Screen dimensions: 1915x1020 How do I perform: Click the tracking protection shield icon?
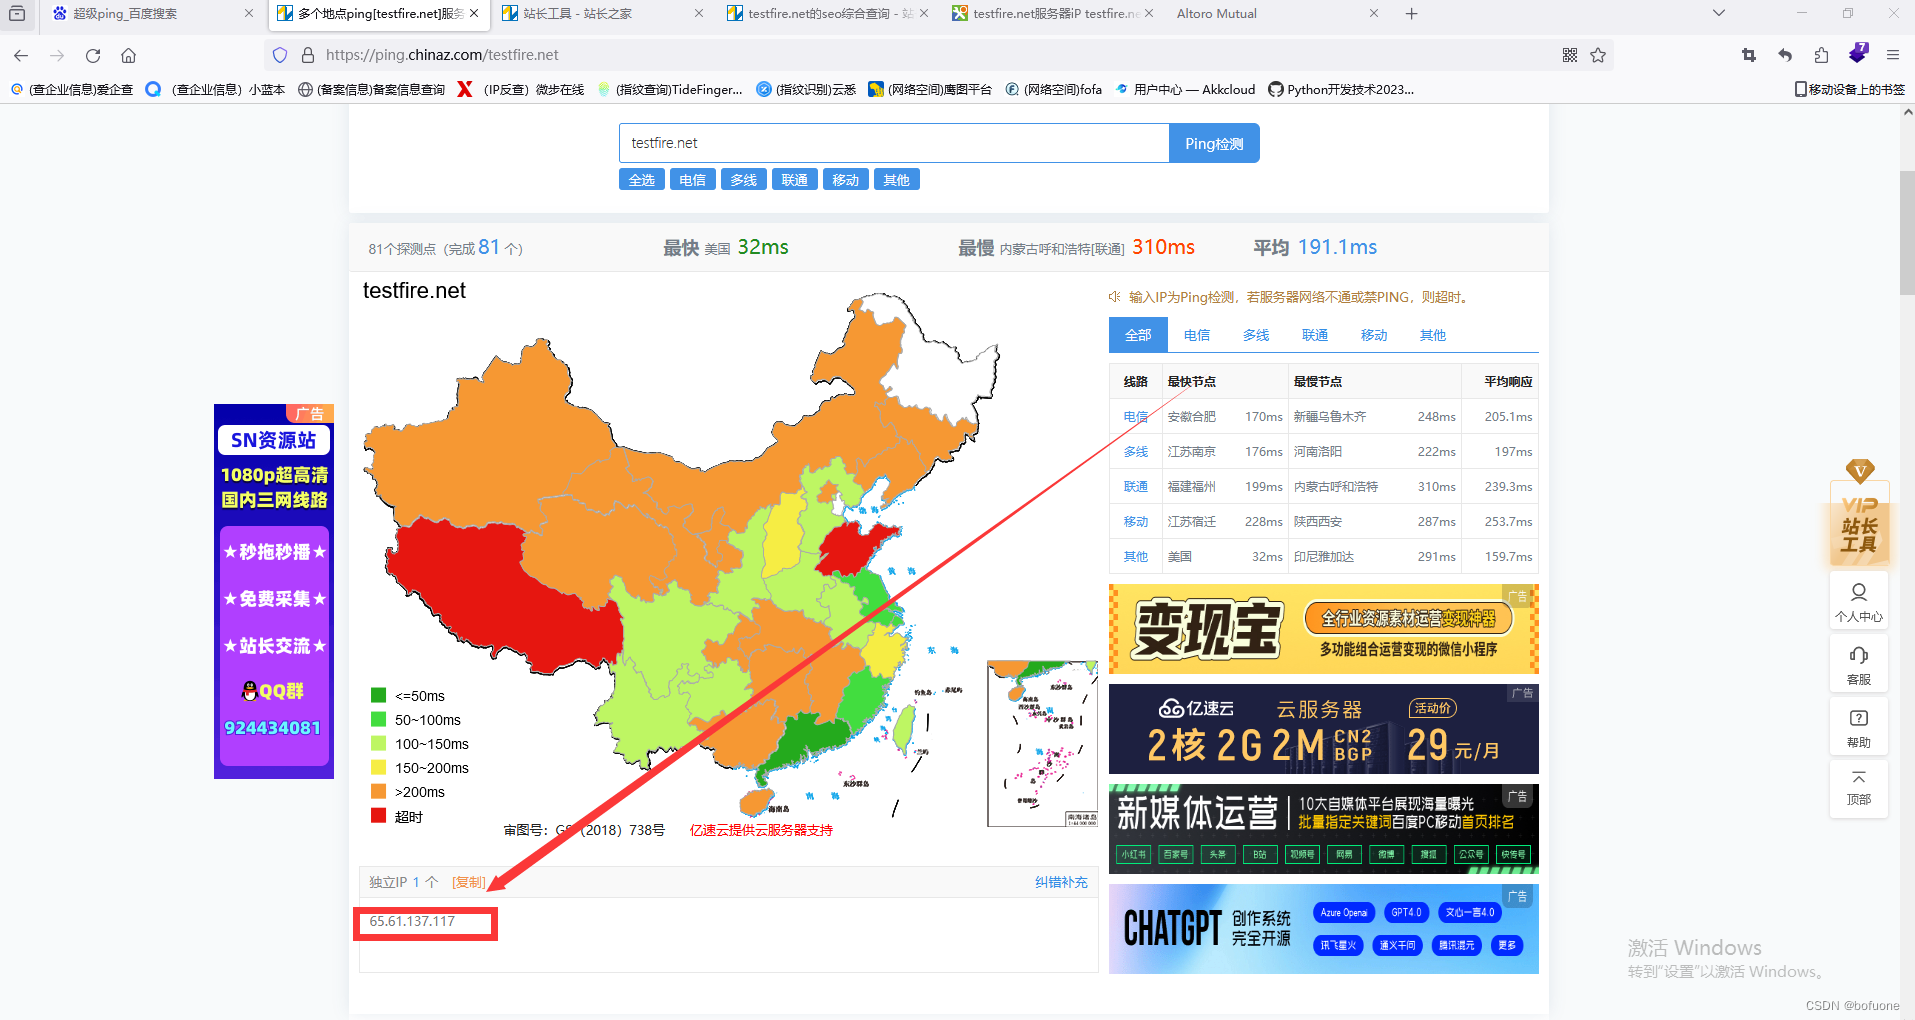(280, 55)
